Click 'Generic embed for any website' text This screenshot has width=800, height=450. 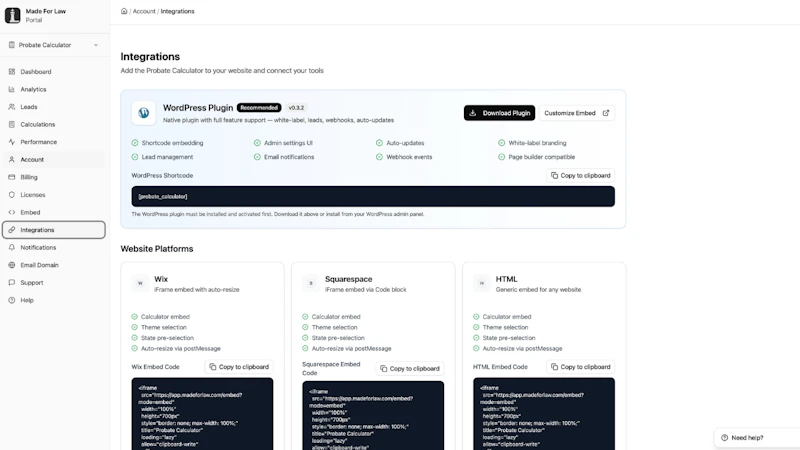tap(538, 290)
